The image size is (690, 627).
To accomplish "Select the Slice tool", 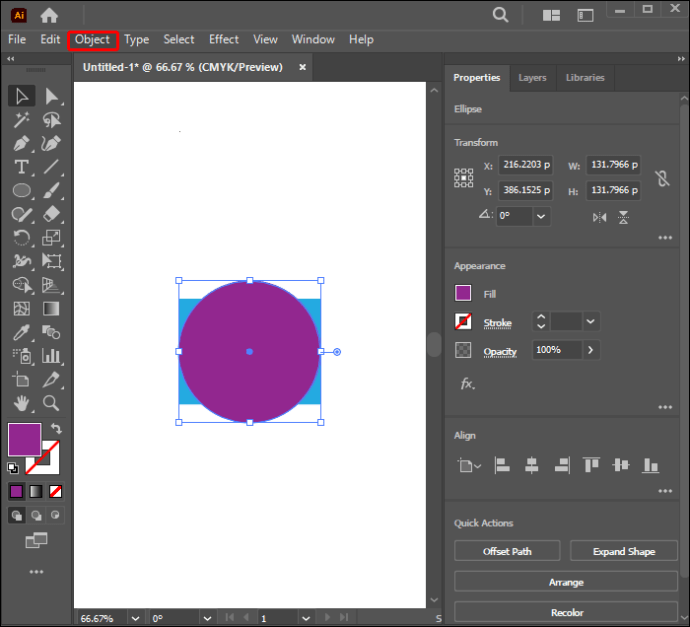I will (51, 379).
